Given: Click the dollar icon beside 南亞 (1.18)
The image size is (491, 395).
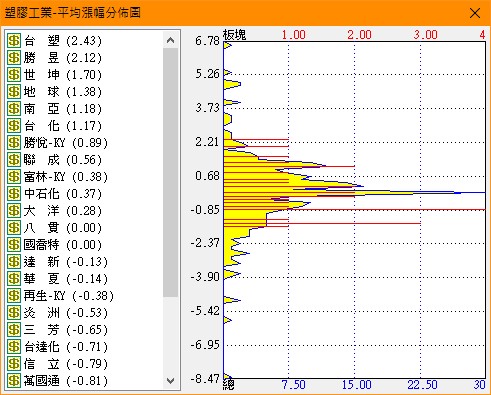Looking at the screenshot, I should (x=14, y=109).
